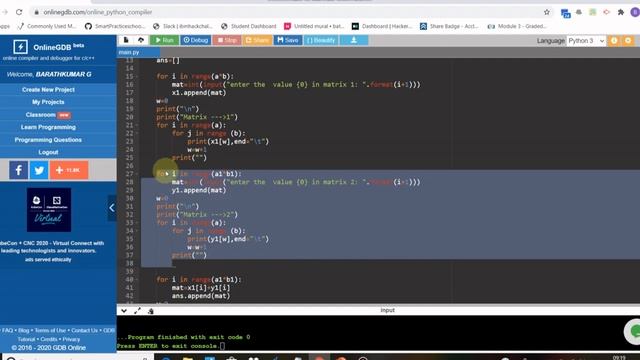This screenshot has width=640, height=360.
Task: Open the Language dropdown showing Python 3
Action: coord(586,41)
